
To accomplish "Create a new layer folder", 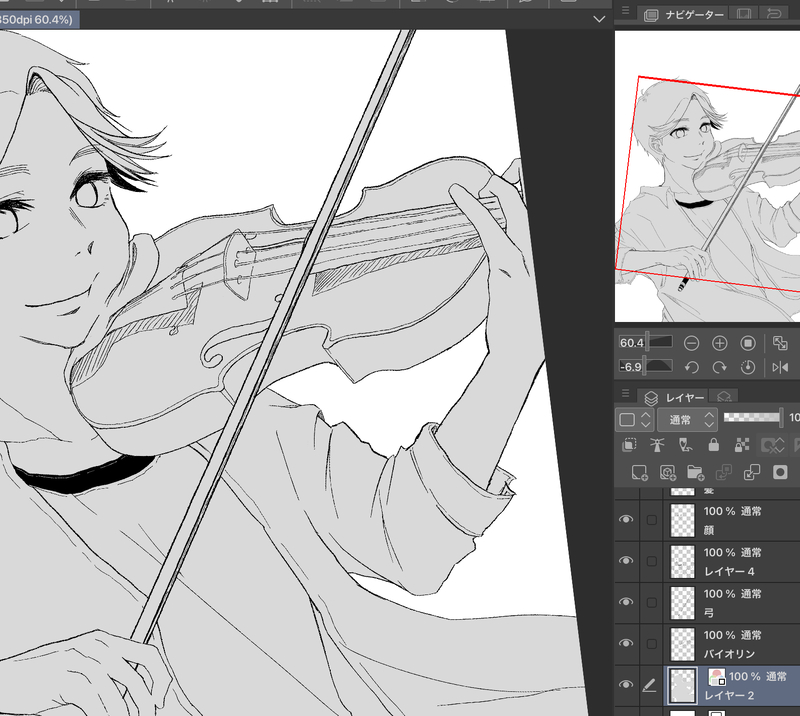I will tap(695, 473).
